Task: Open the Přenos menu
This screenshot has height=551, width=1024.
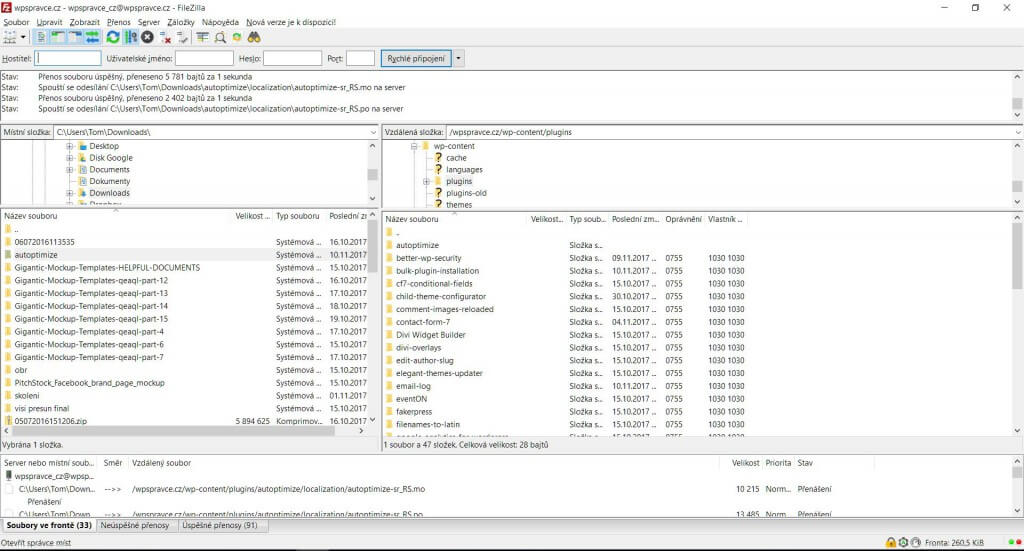Action: (119, 22)
